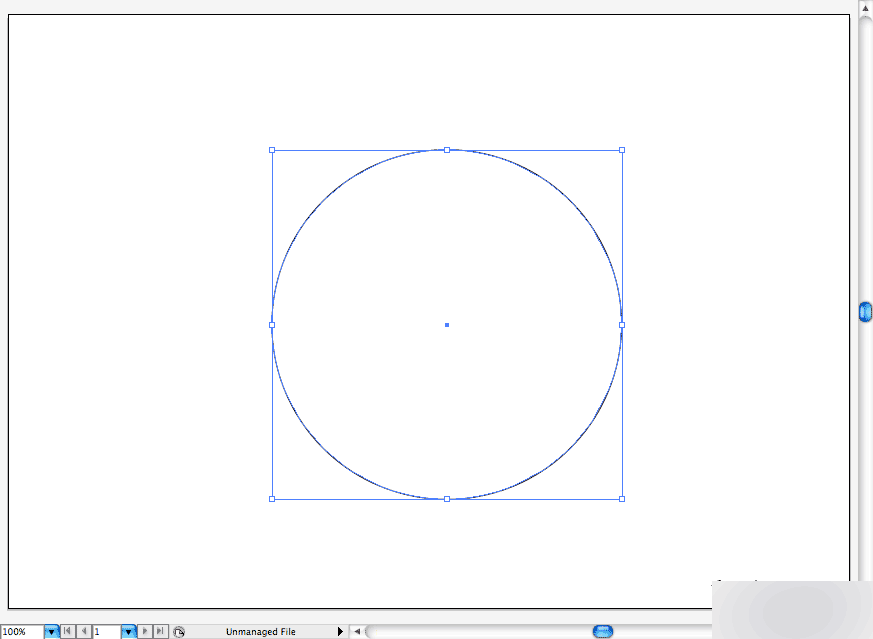Click the top-right bounding box handle

[x=622, y=150]
